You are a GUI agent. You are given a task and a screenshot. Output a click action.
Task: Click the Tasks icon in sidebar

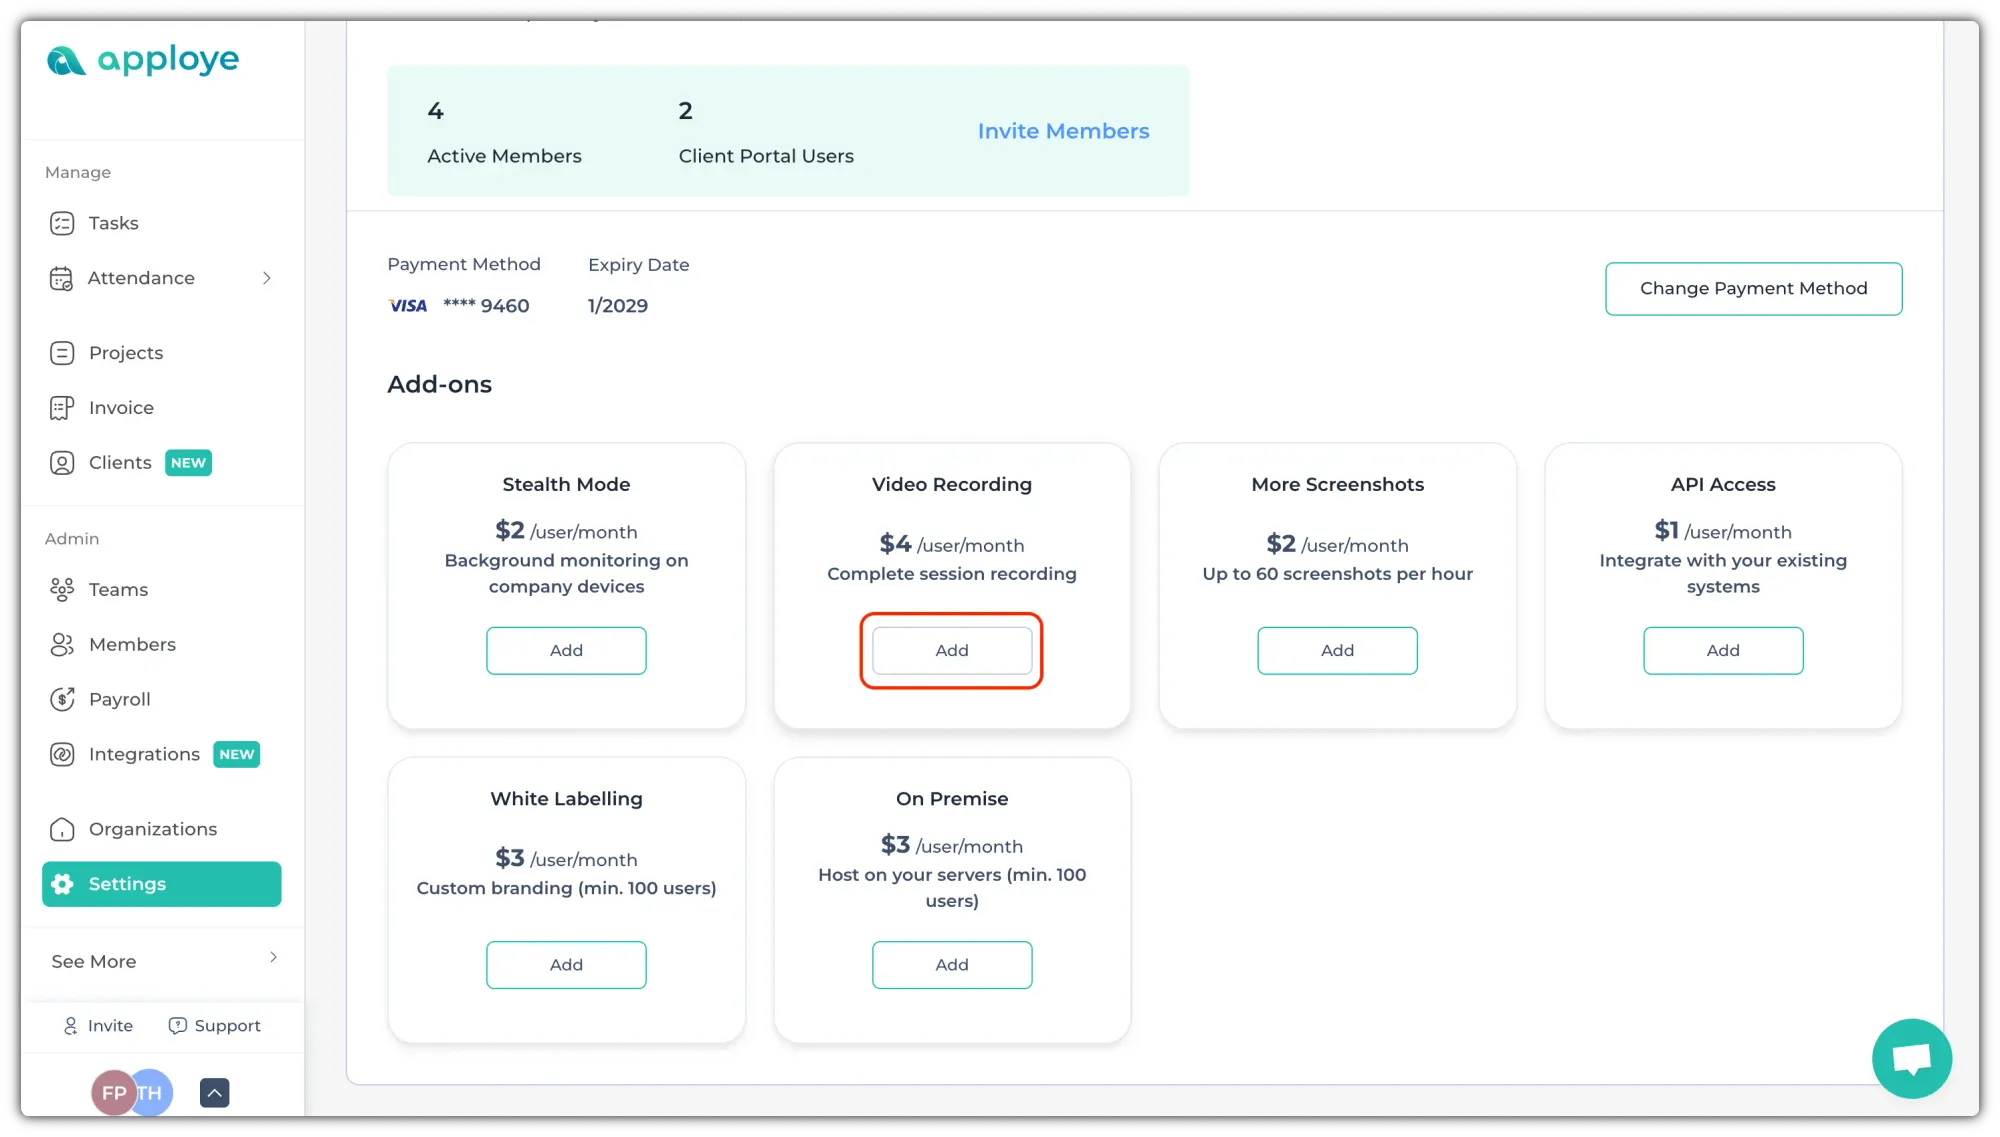62,223
